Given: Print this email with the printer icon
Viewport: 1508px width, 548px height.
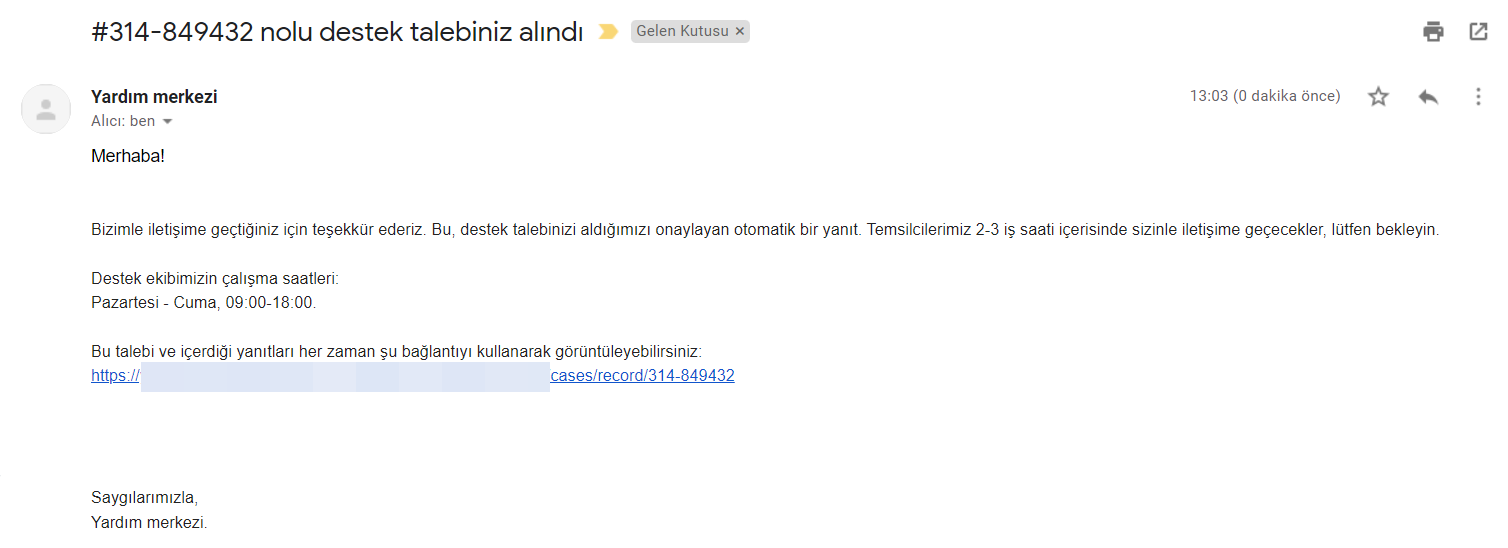Looking at the screenshot, I should [x=1433, y=31].
